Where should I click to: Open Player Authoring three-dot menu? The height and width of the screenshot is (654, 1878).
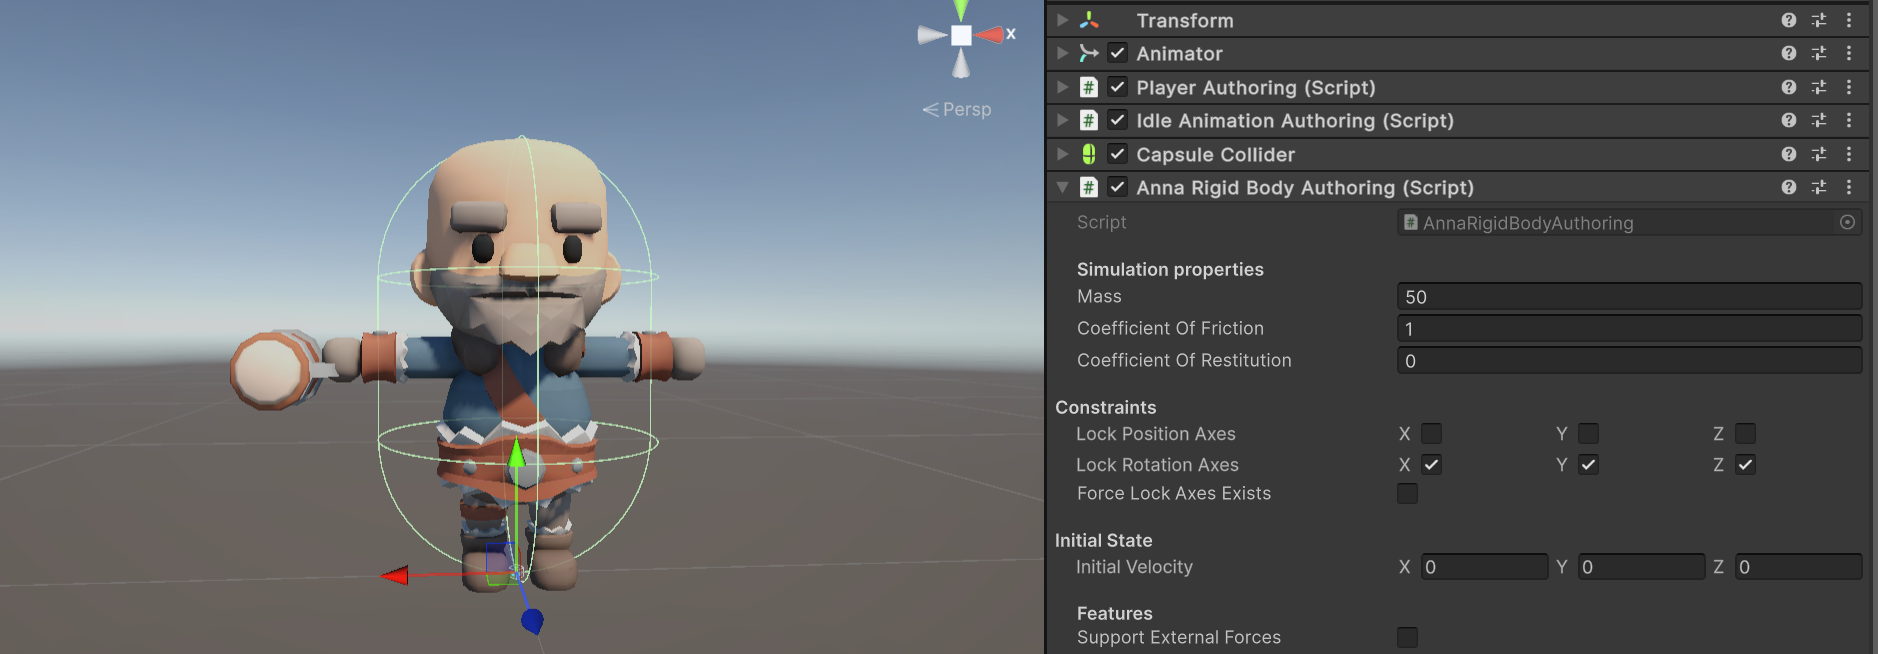click(1849, 87)
